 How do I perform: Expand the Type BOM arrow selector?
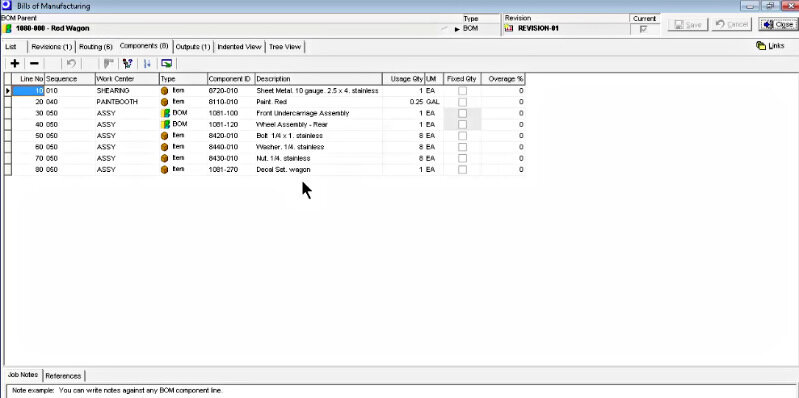pyautogui.click(x=457, y=29)
